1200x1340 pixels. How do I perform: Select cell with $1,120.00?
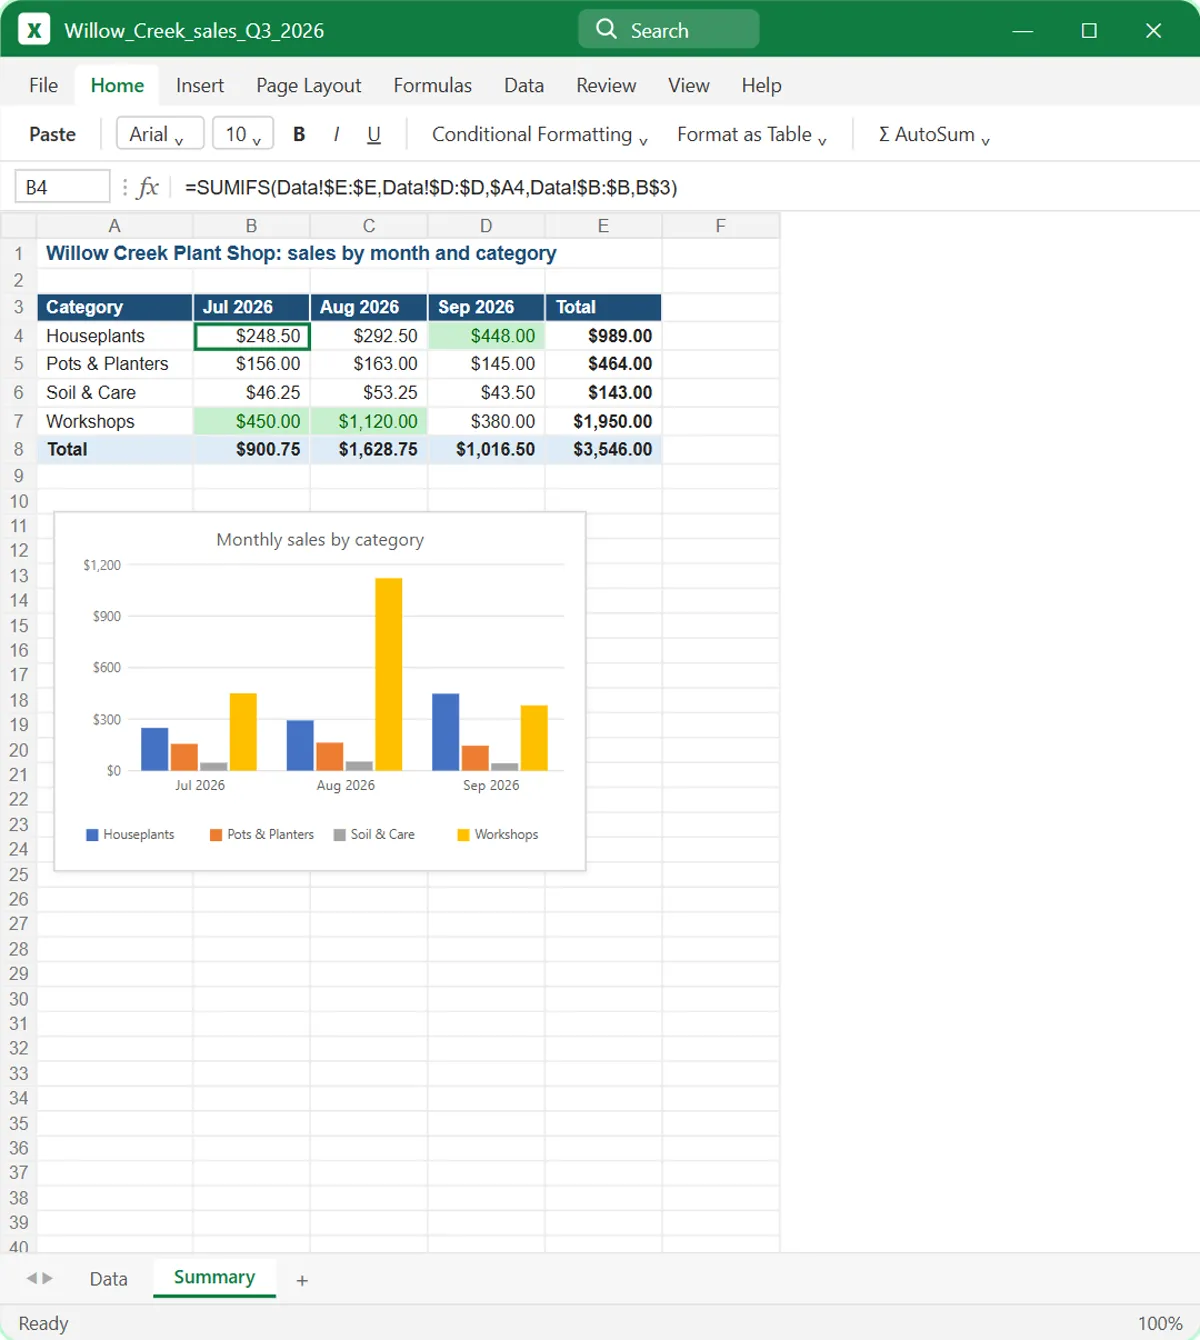[x=369, y=421]
